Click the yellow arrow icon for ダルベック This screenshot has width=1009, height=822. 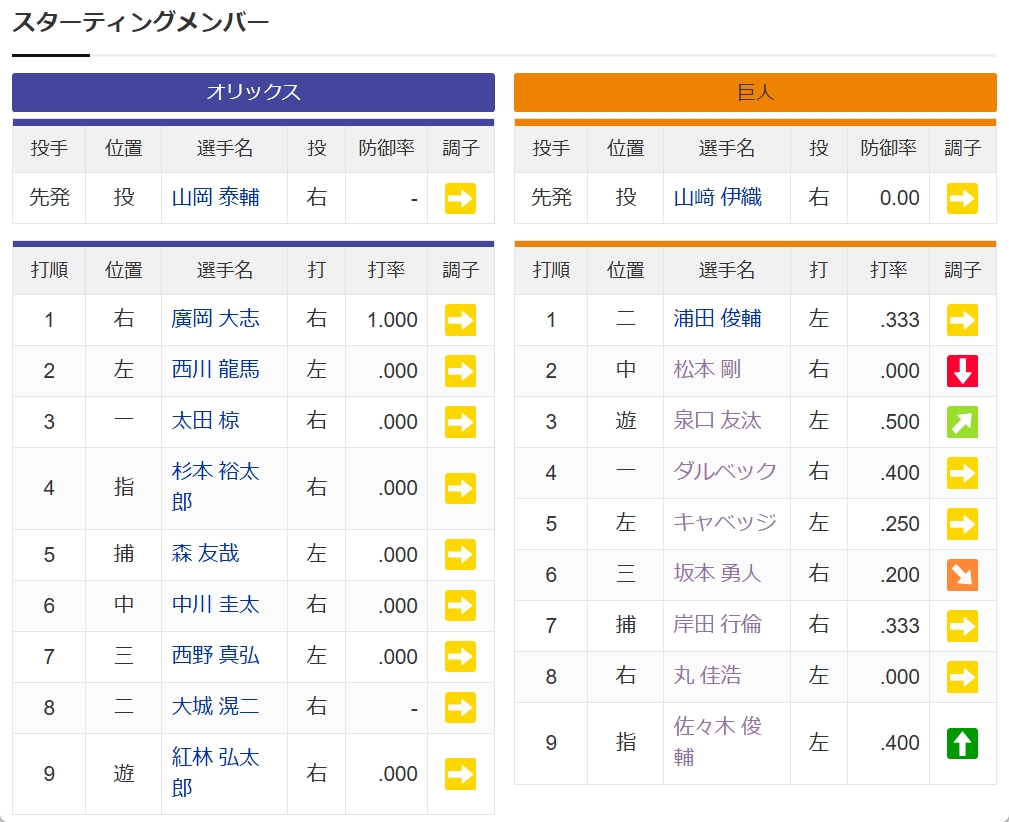coord(962,472)
